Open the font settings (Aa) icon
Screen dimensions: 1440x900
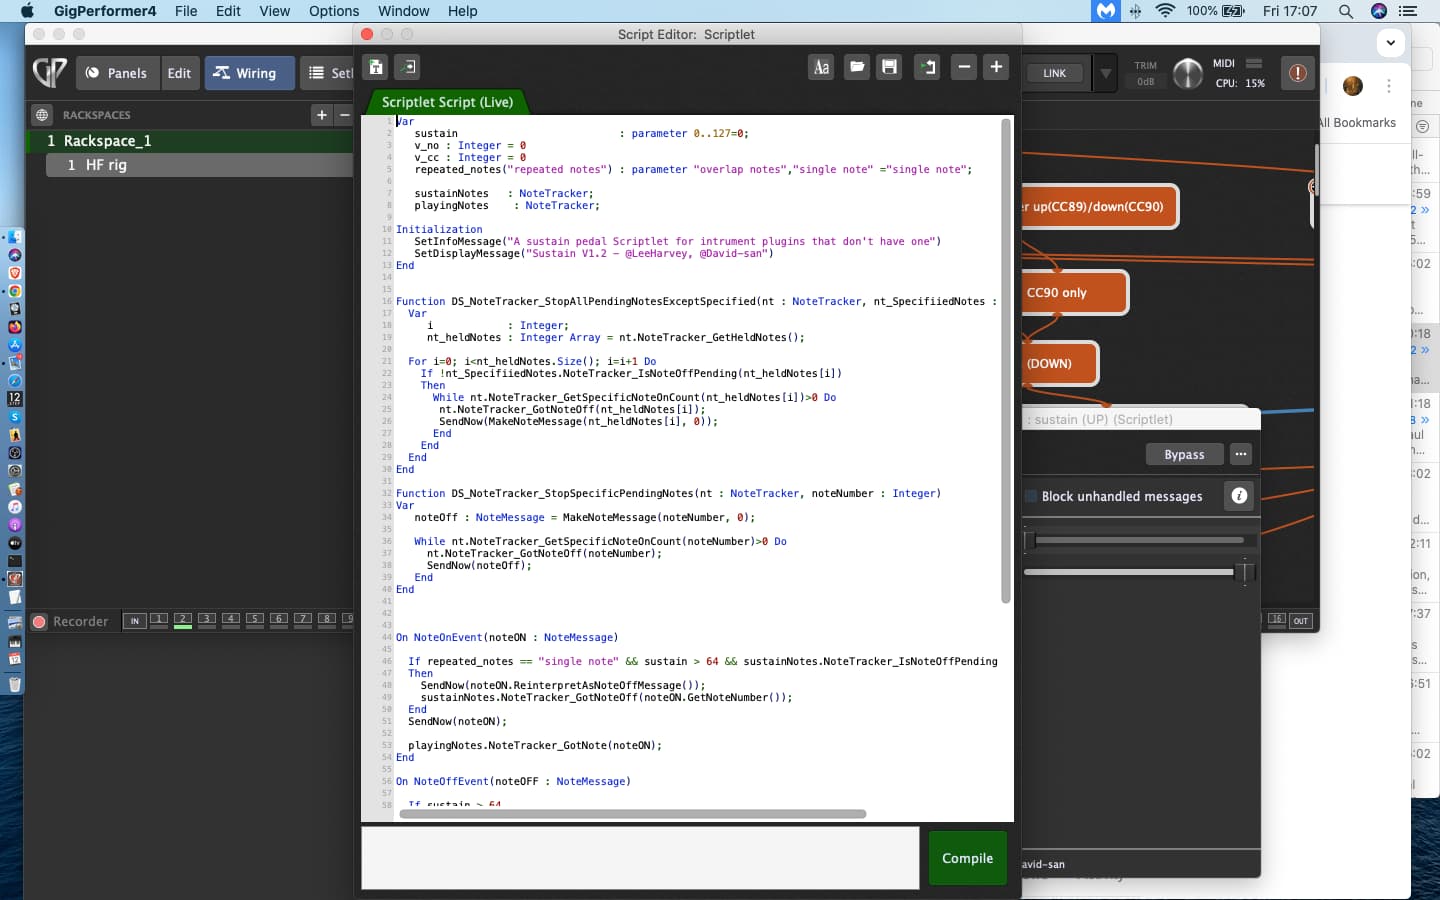[821, 67]
